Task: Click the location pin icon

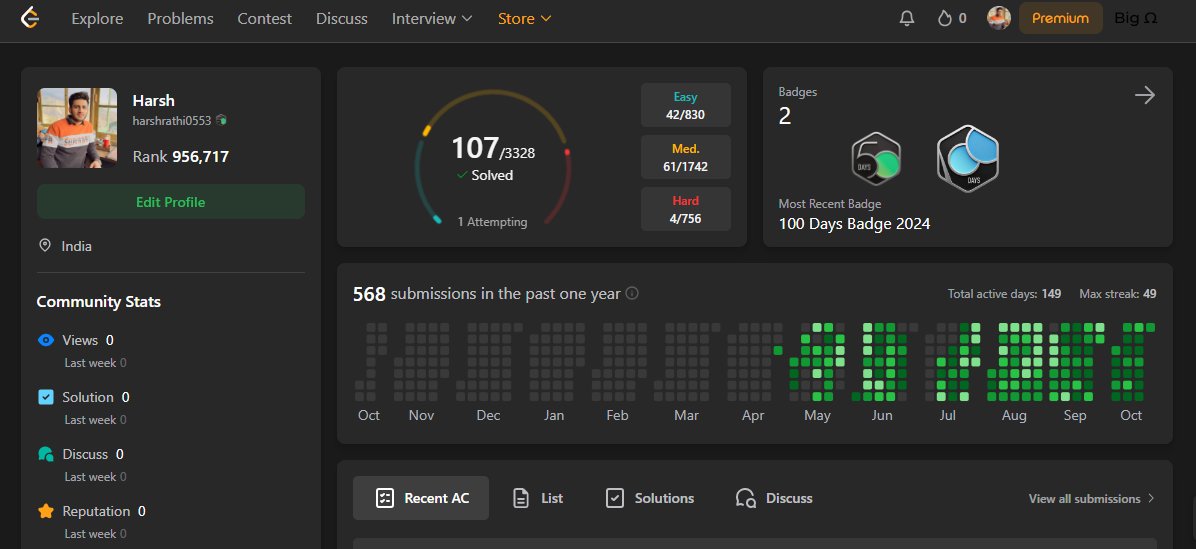Action: [45, 246]
